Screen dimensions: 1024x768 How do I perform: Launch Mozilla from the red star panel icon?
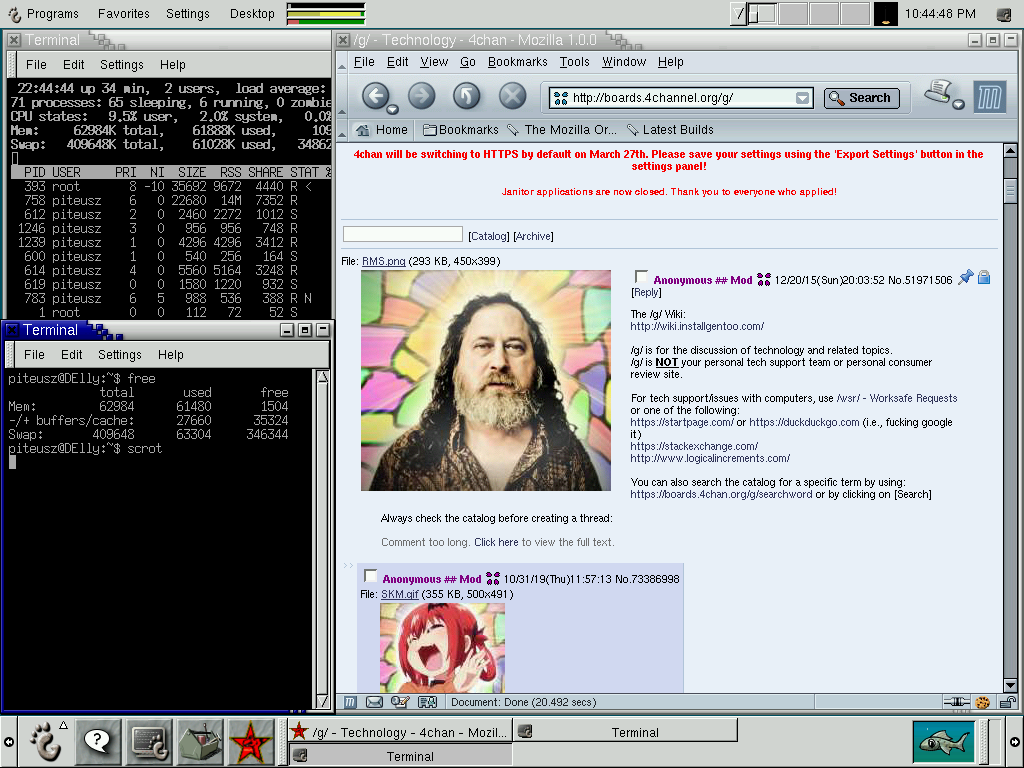[x=251, y=741]
